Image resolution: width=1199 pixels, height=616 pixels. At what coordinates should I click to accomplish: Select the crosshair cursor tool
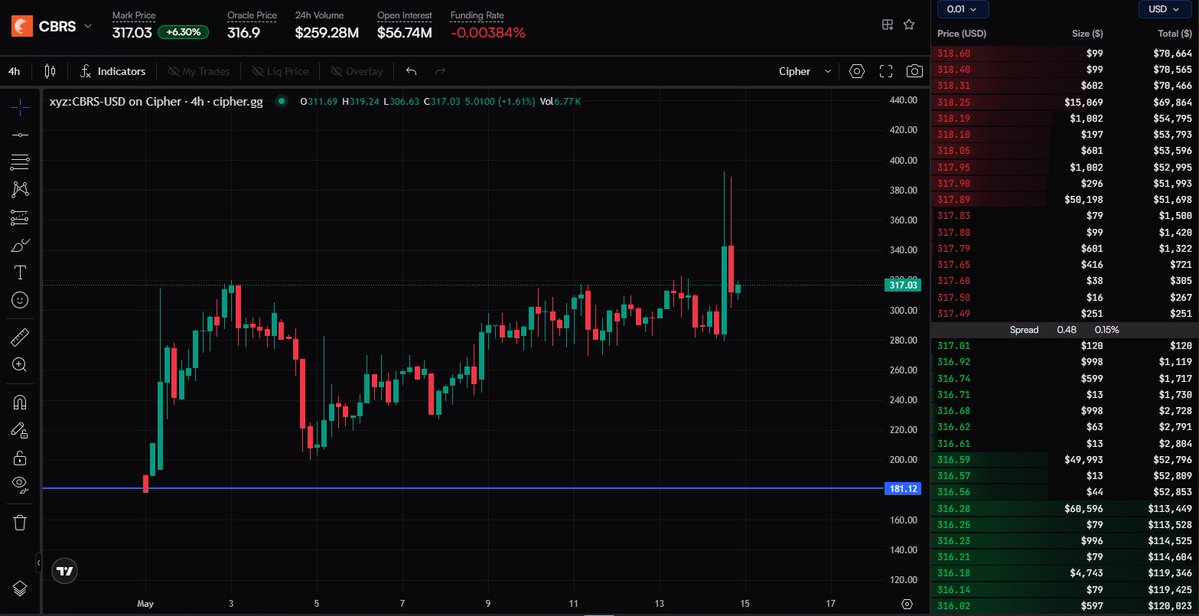20,107
